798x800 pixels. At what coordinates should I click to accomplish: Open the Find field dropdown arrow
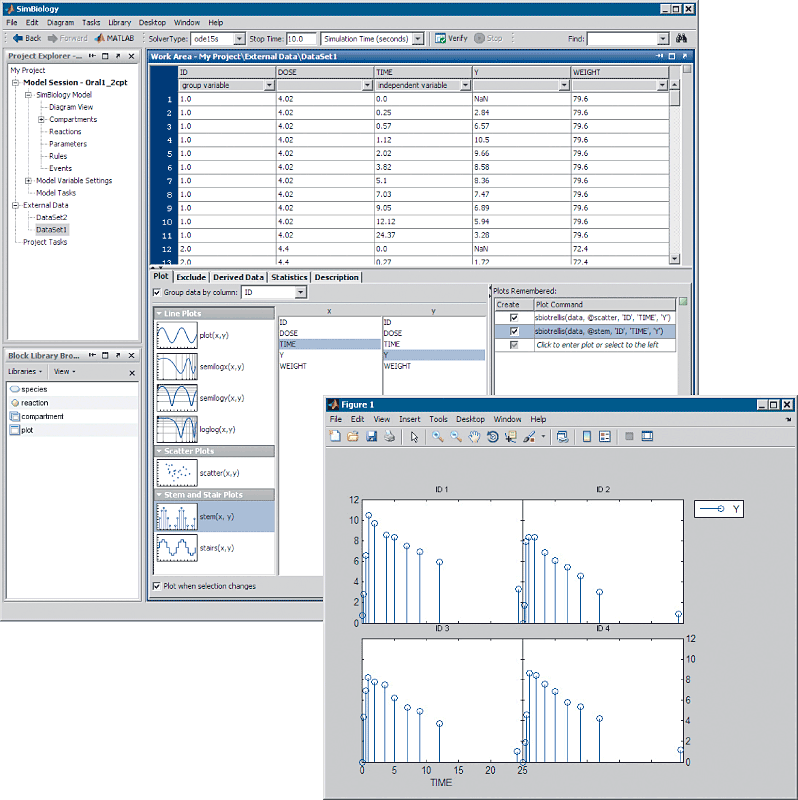click(662, 39)
